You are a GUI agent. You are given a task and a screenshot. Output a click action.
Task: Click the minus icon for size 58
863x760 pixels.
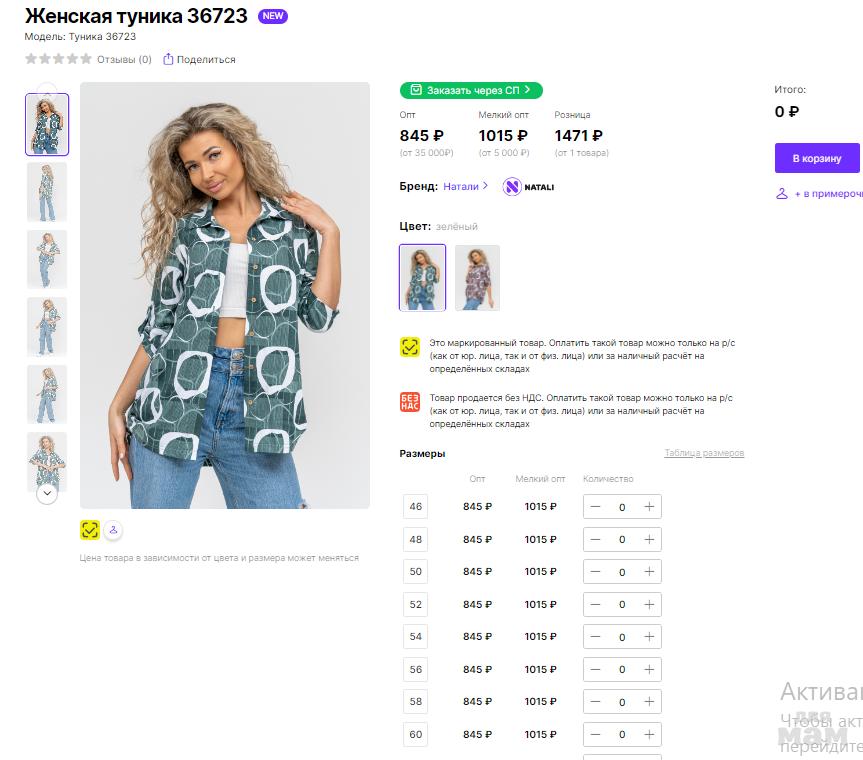point(596,702)
